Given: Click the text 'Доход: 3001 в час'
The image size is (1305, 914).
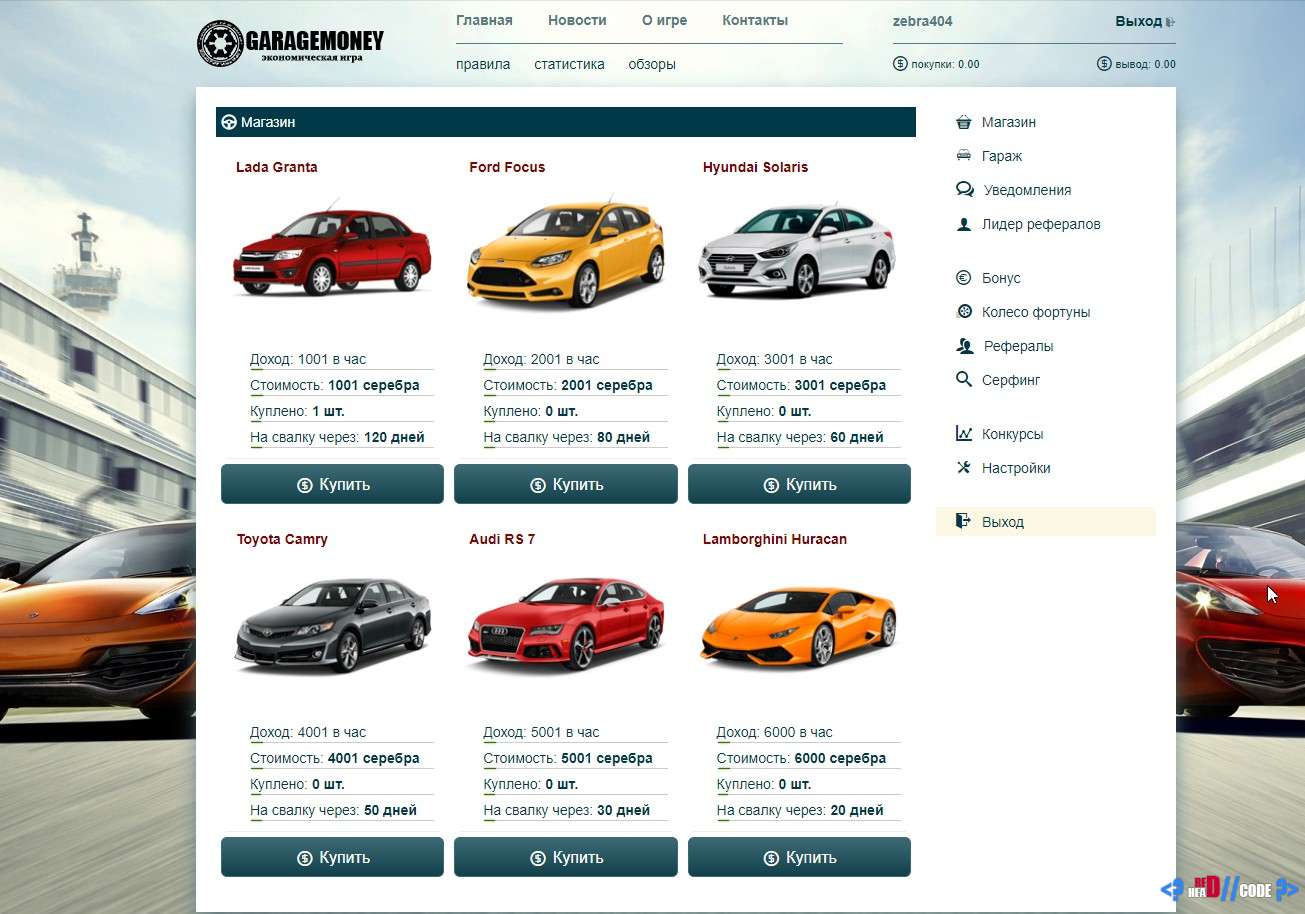Looking at the screenshot, I should (774, 359).
